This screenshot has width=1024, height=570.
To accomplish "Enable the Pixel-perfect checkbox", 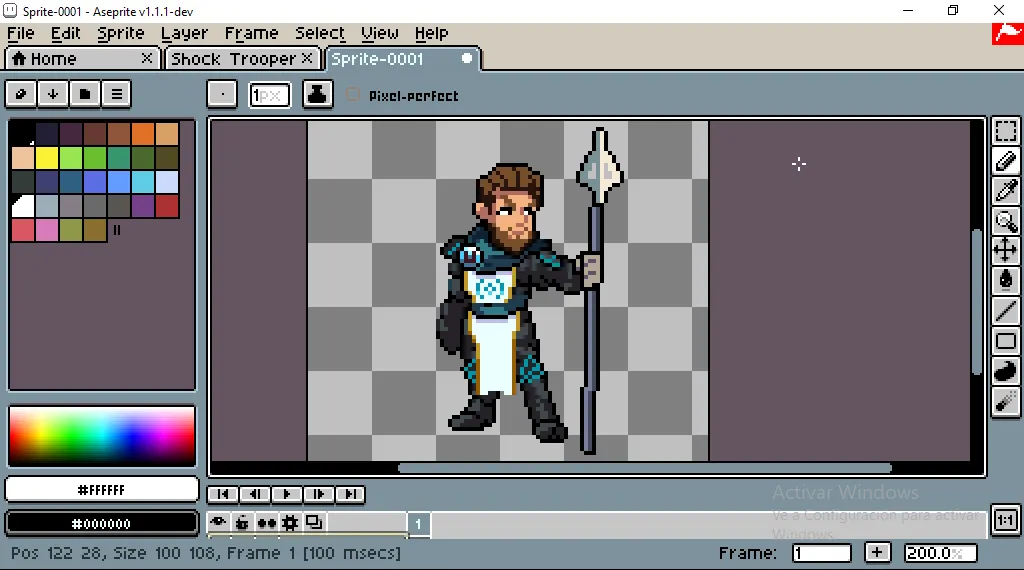I will tap(353, 95).
